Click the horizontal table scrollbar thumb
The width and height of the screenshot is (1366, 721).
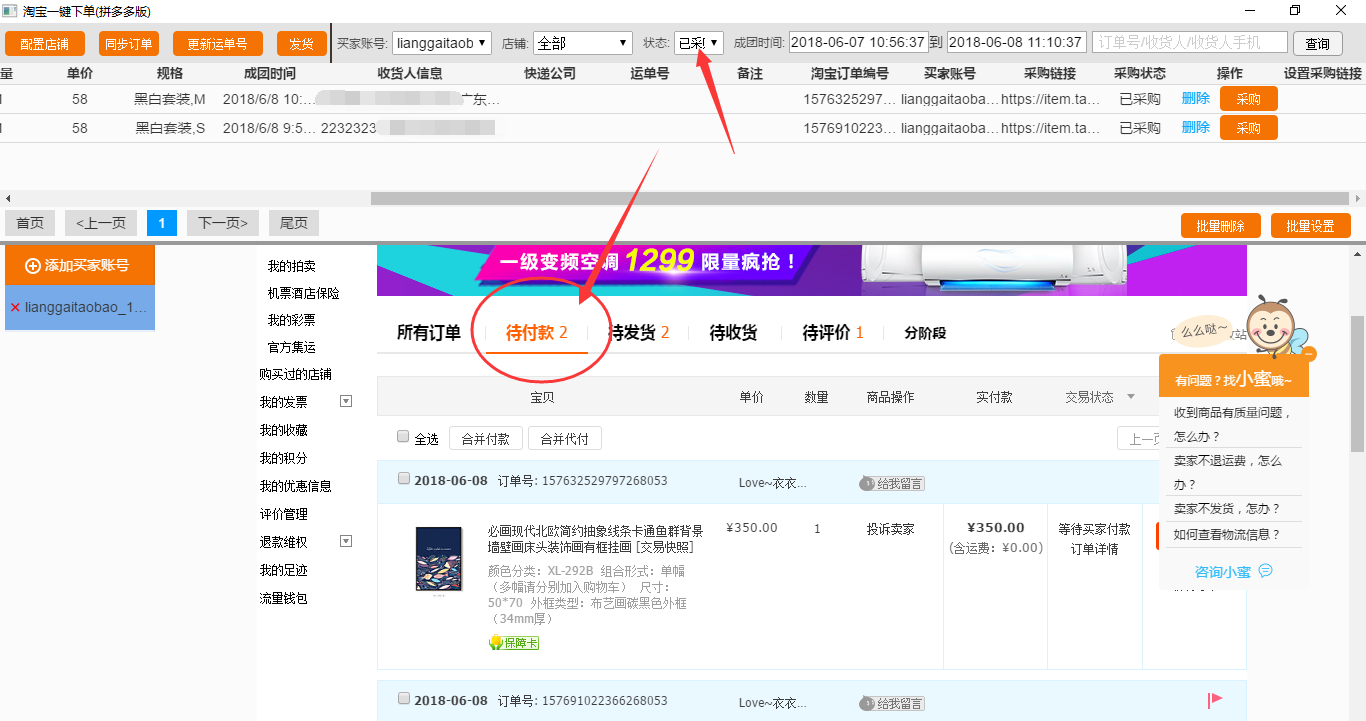pos(862,198)
